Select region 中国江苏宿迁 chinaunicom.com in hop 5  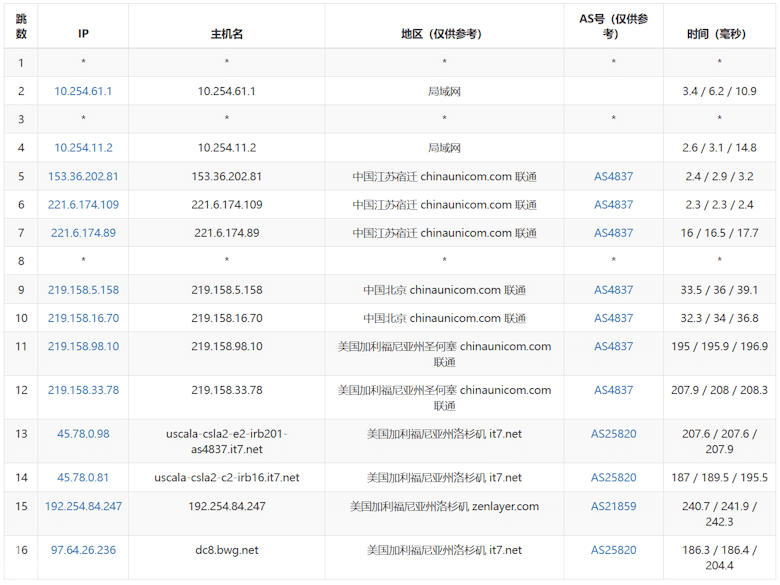444,176
